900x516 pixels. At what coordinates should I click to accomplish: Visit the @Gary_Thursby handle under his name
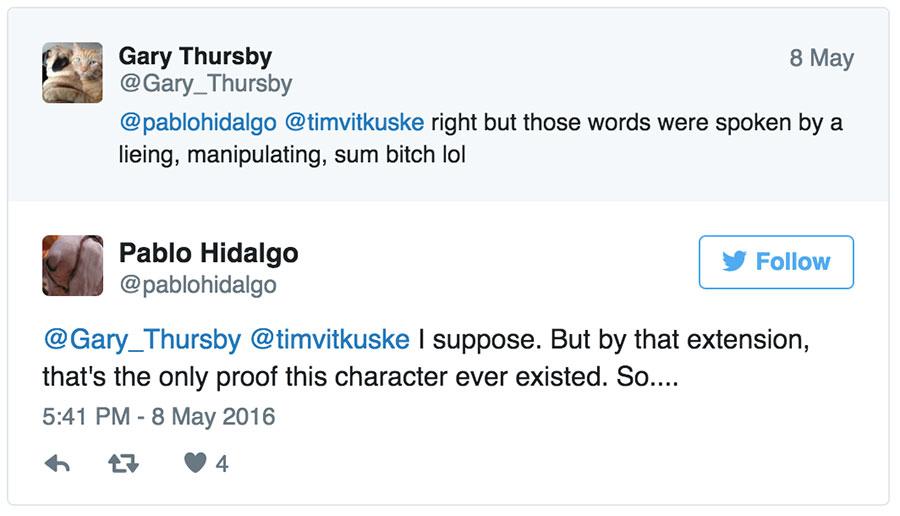click(x=205, y=84)
